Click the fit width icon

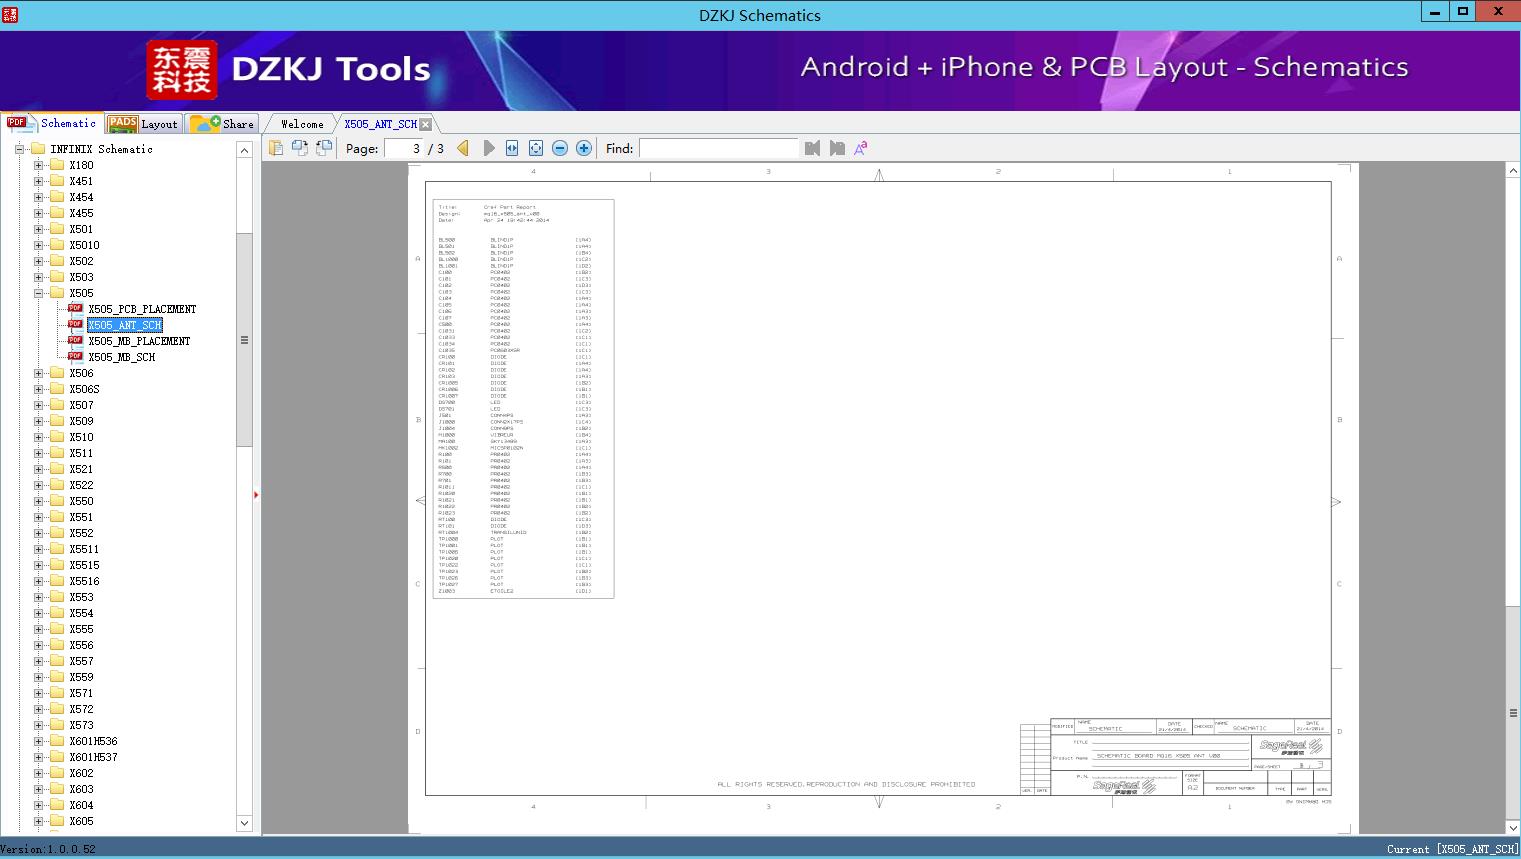pos(512,148)
